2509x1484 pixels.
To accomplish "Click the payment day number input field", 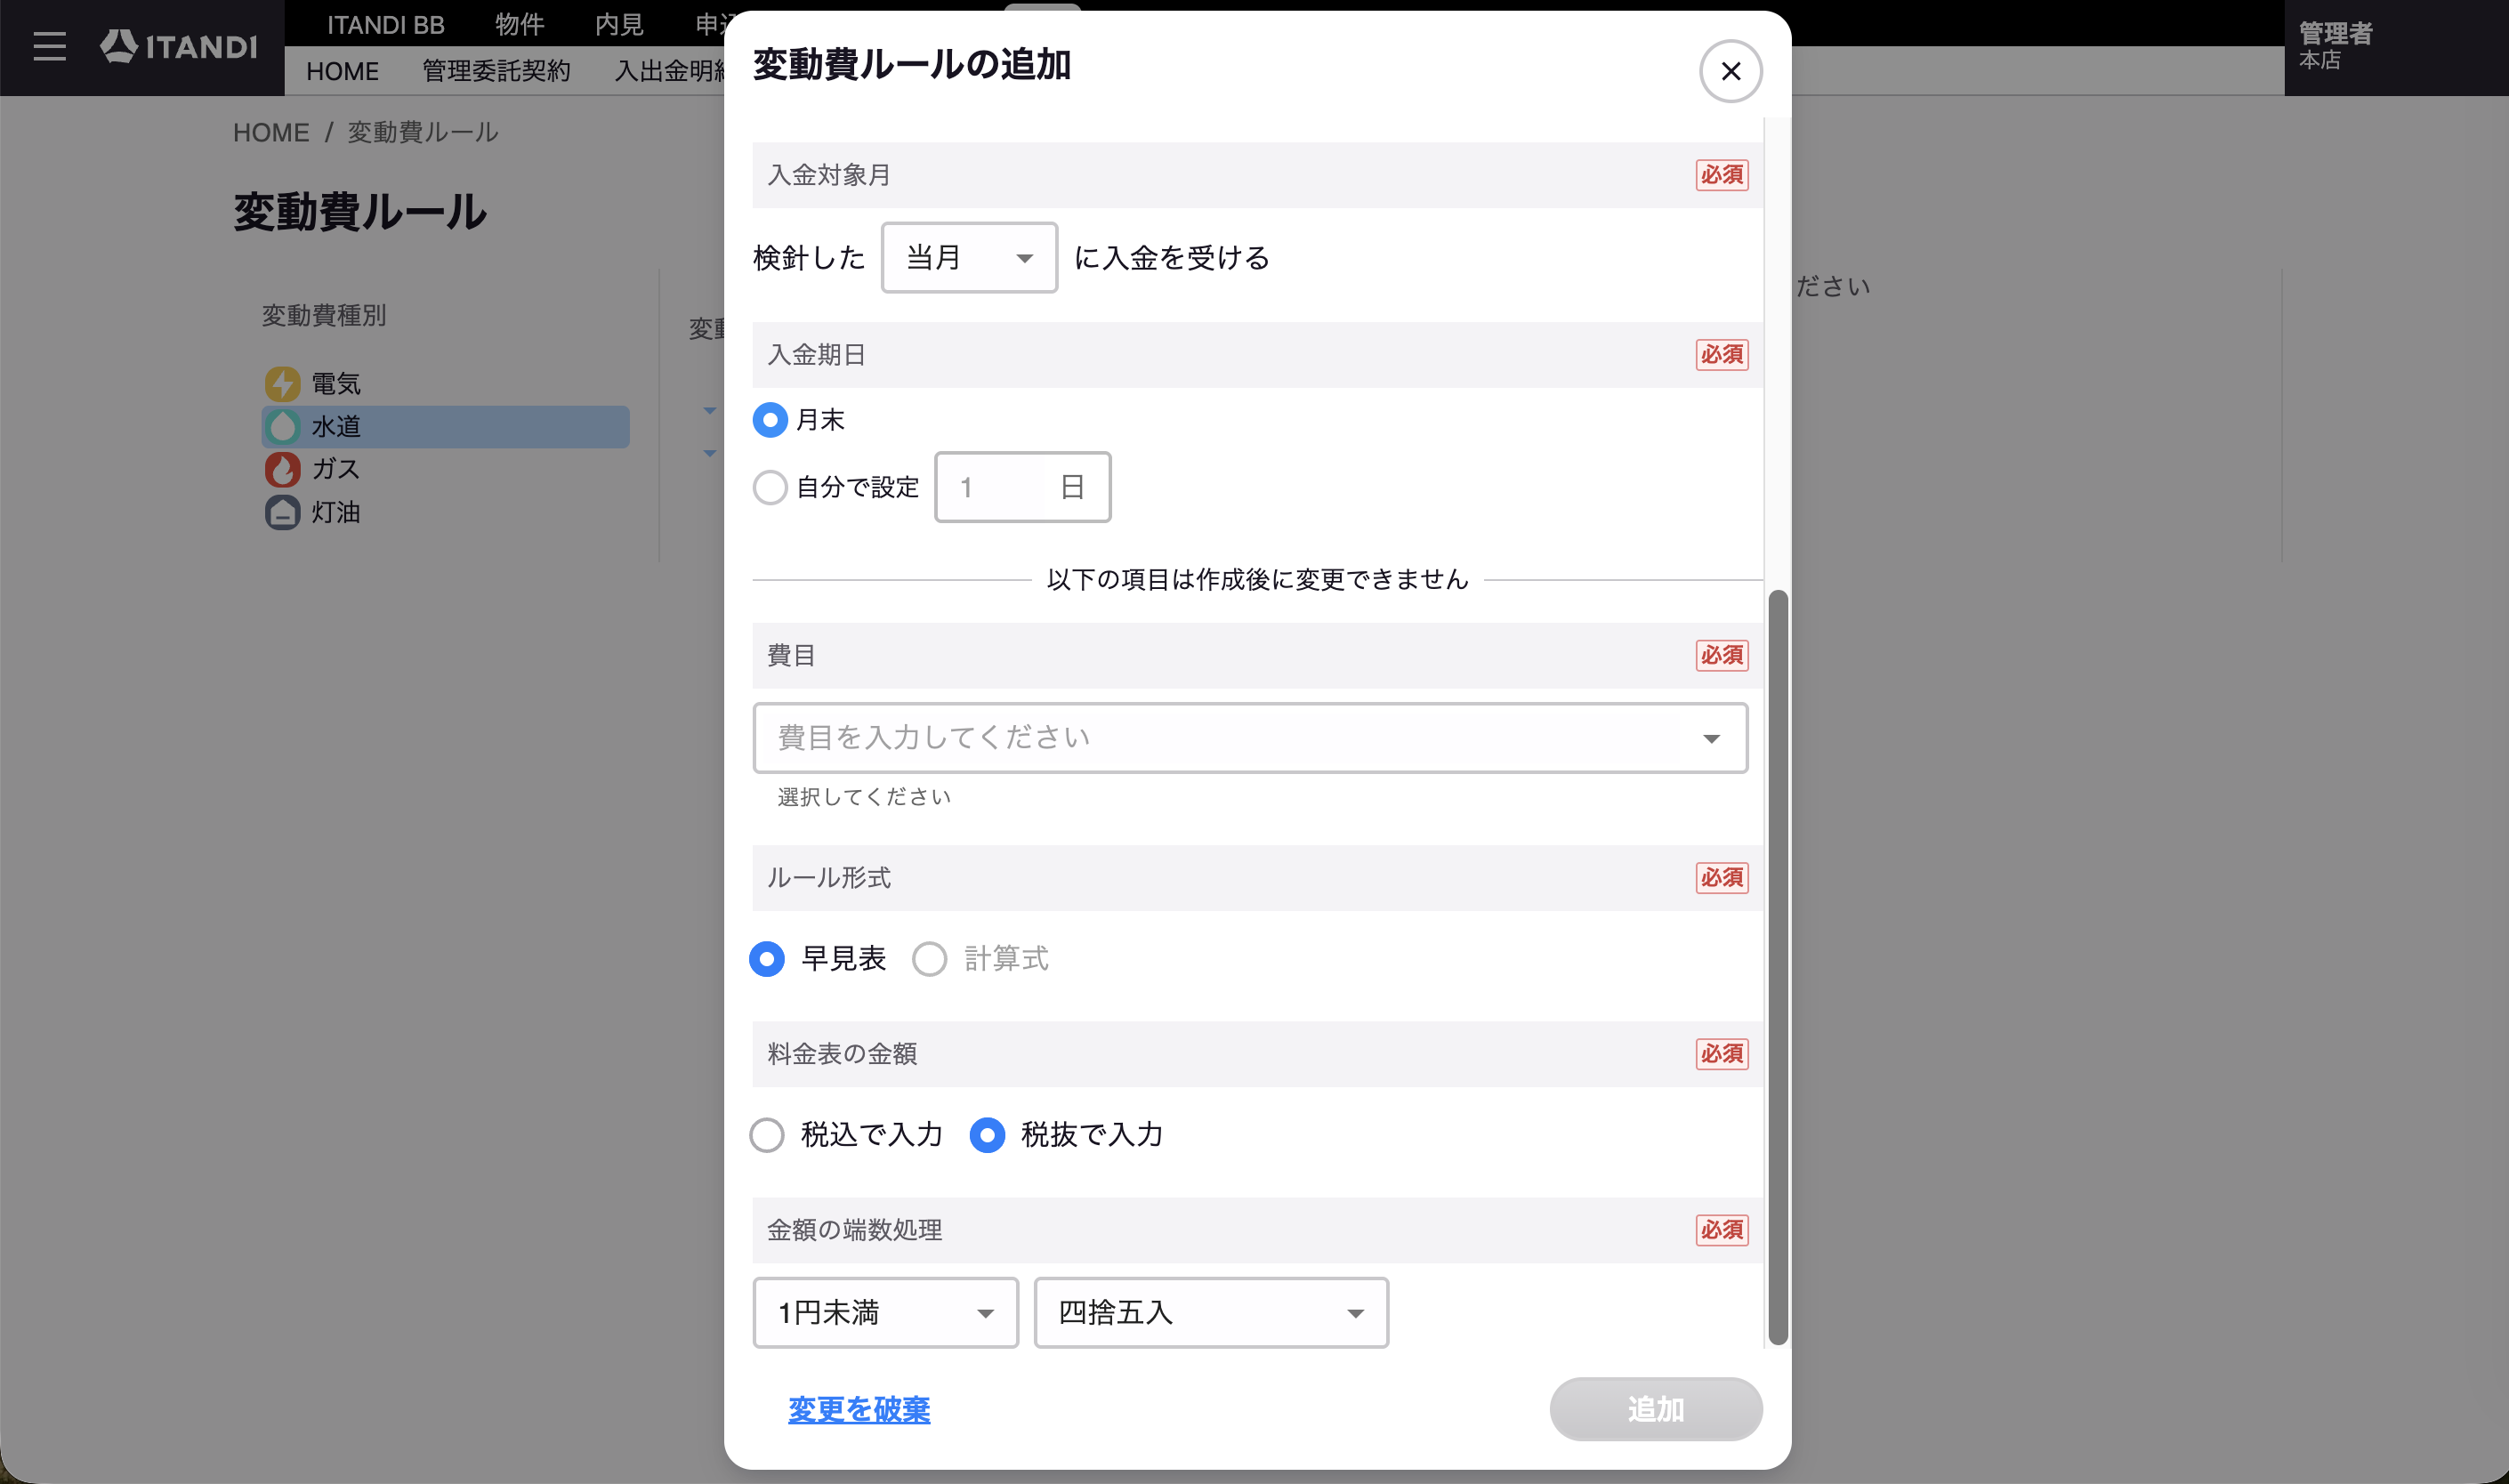I will [x=1022, y=487].
